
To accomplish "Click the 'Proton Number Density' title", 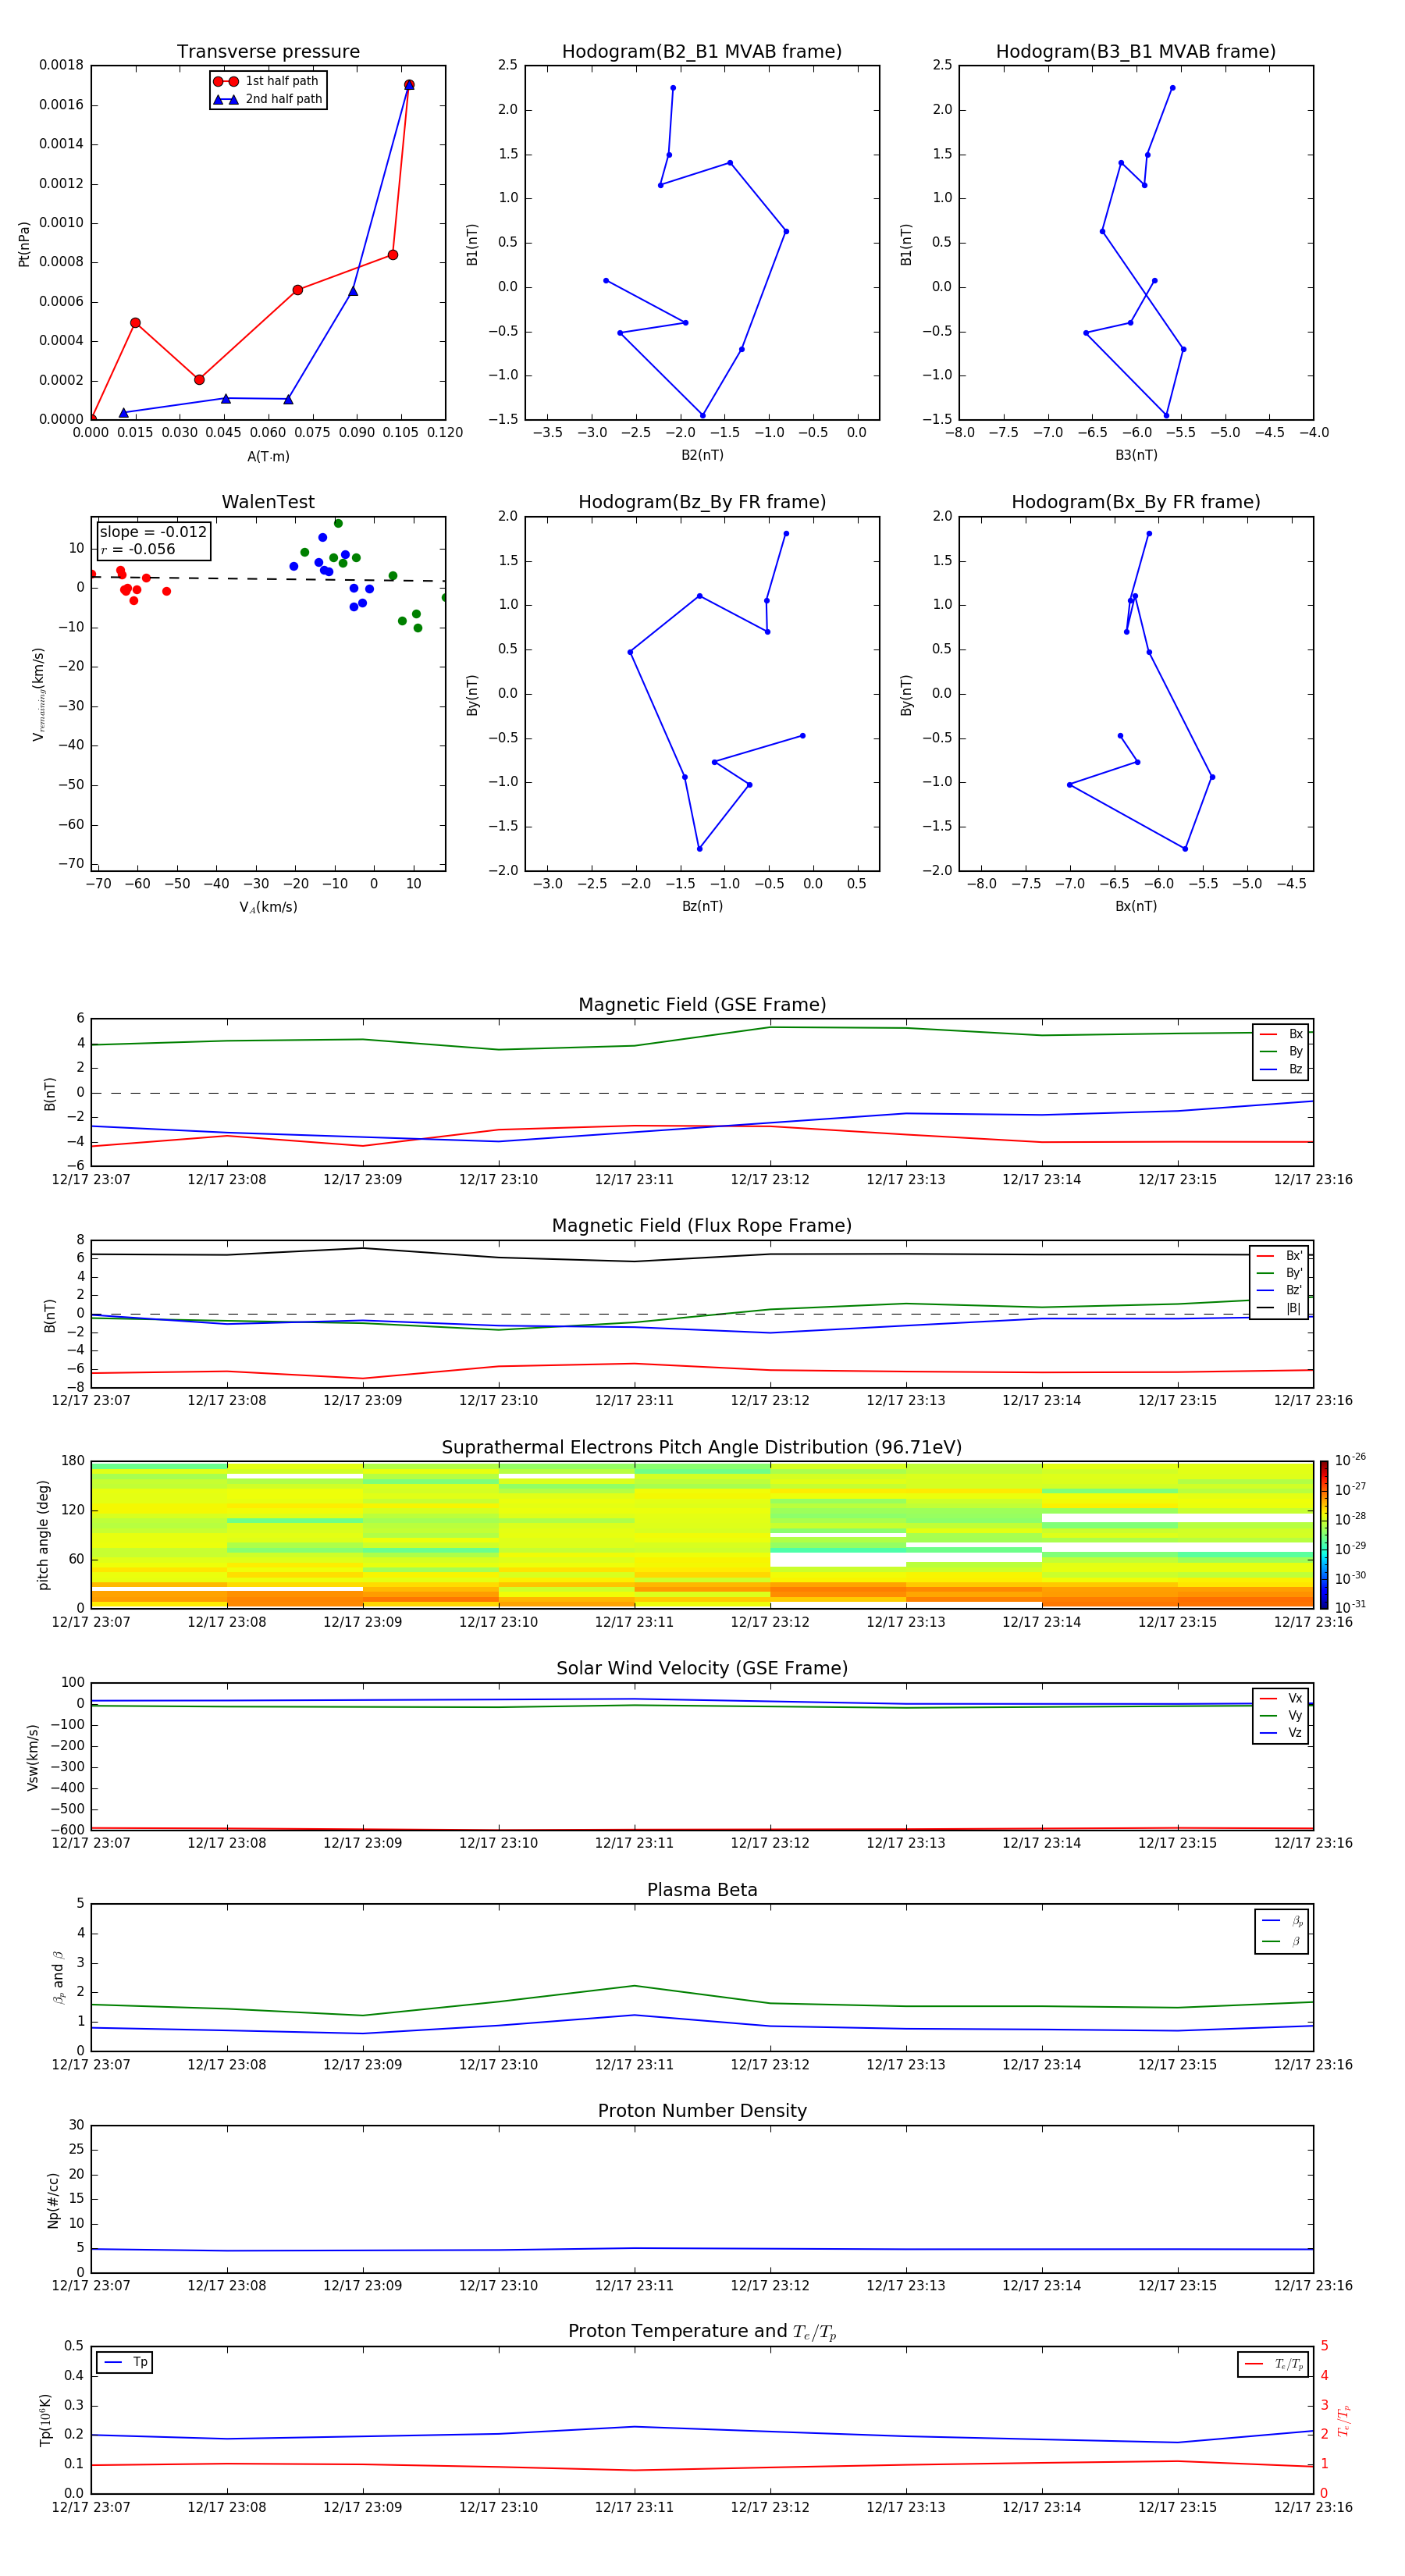I will tap(702, 2111).
